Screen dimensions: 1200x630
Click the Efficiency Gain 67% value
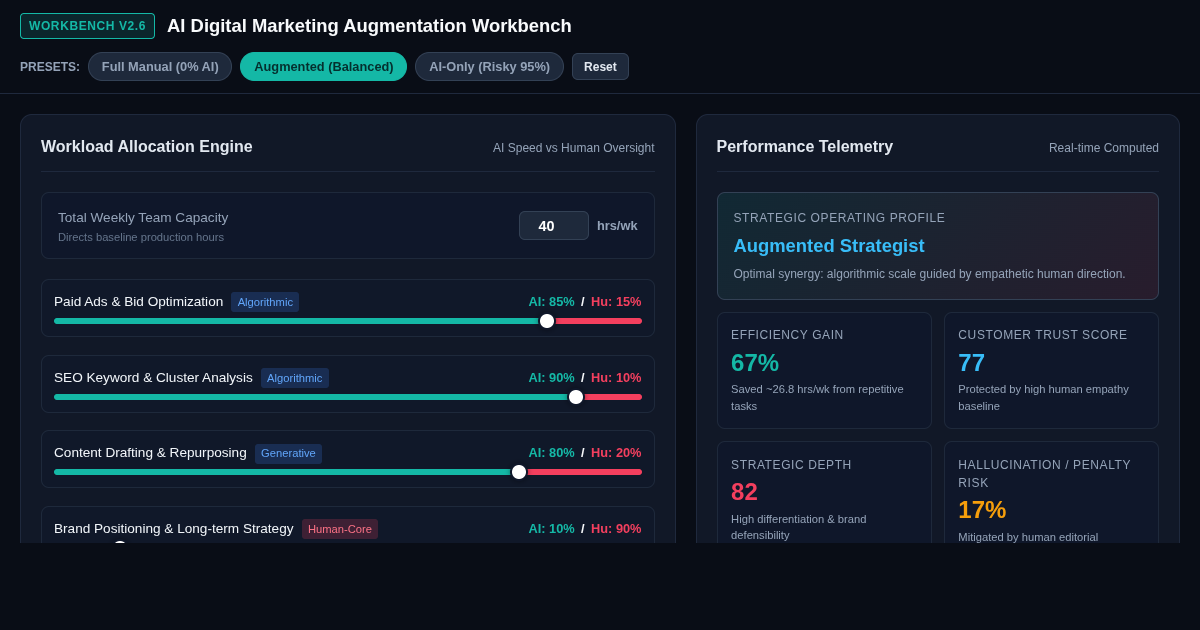coord(755,363)
